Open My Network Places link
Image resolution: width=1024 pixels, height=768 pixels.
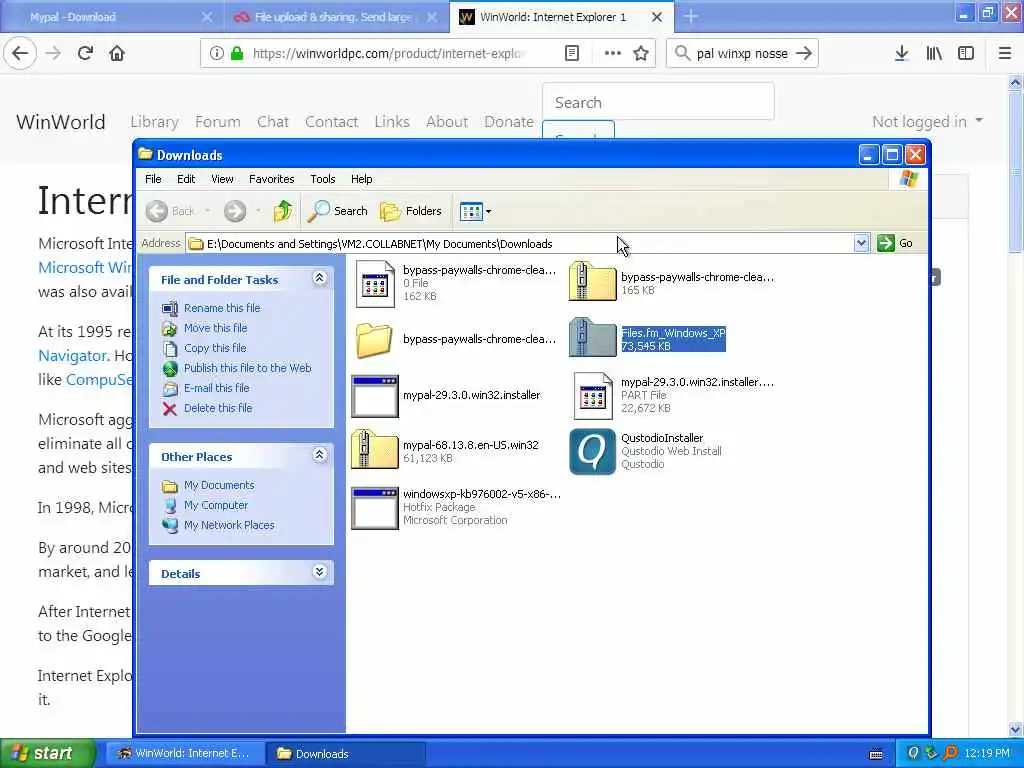pos(229,525)
